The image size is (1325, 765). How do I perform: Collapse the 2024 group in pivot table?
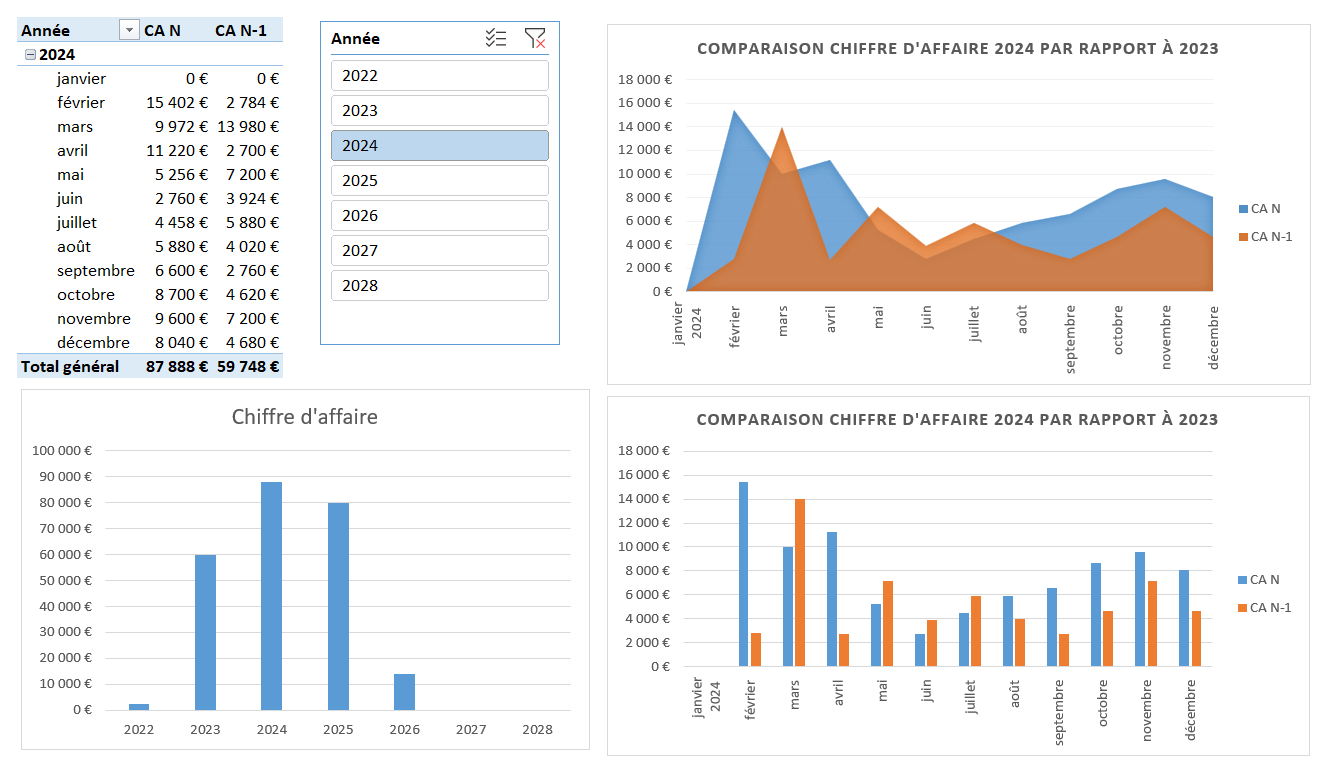(x=30, y=55)
